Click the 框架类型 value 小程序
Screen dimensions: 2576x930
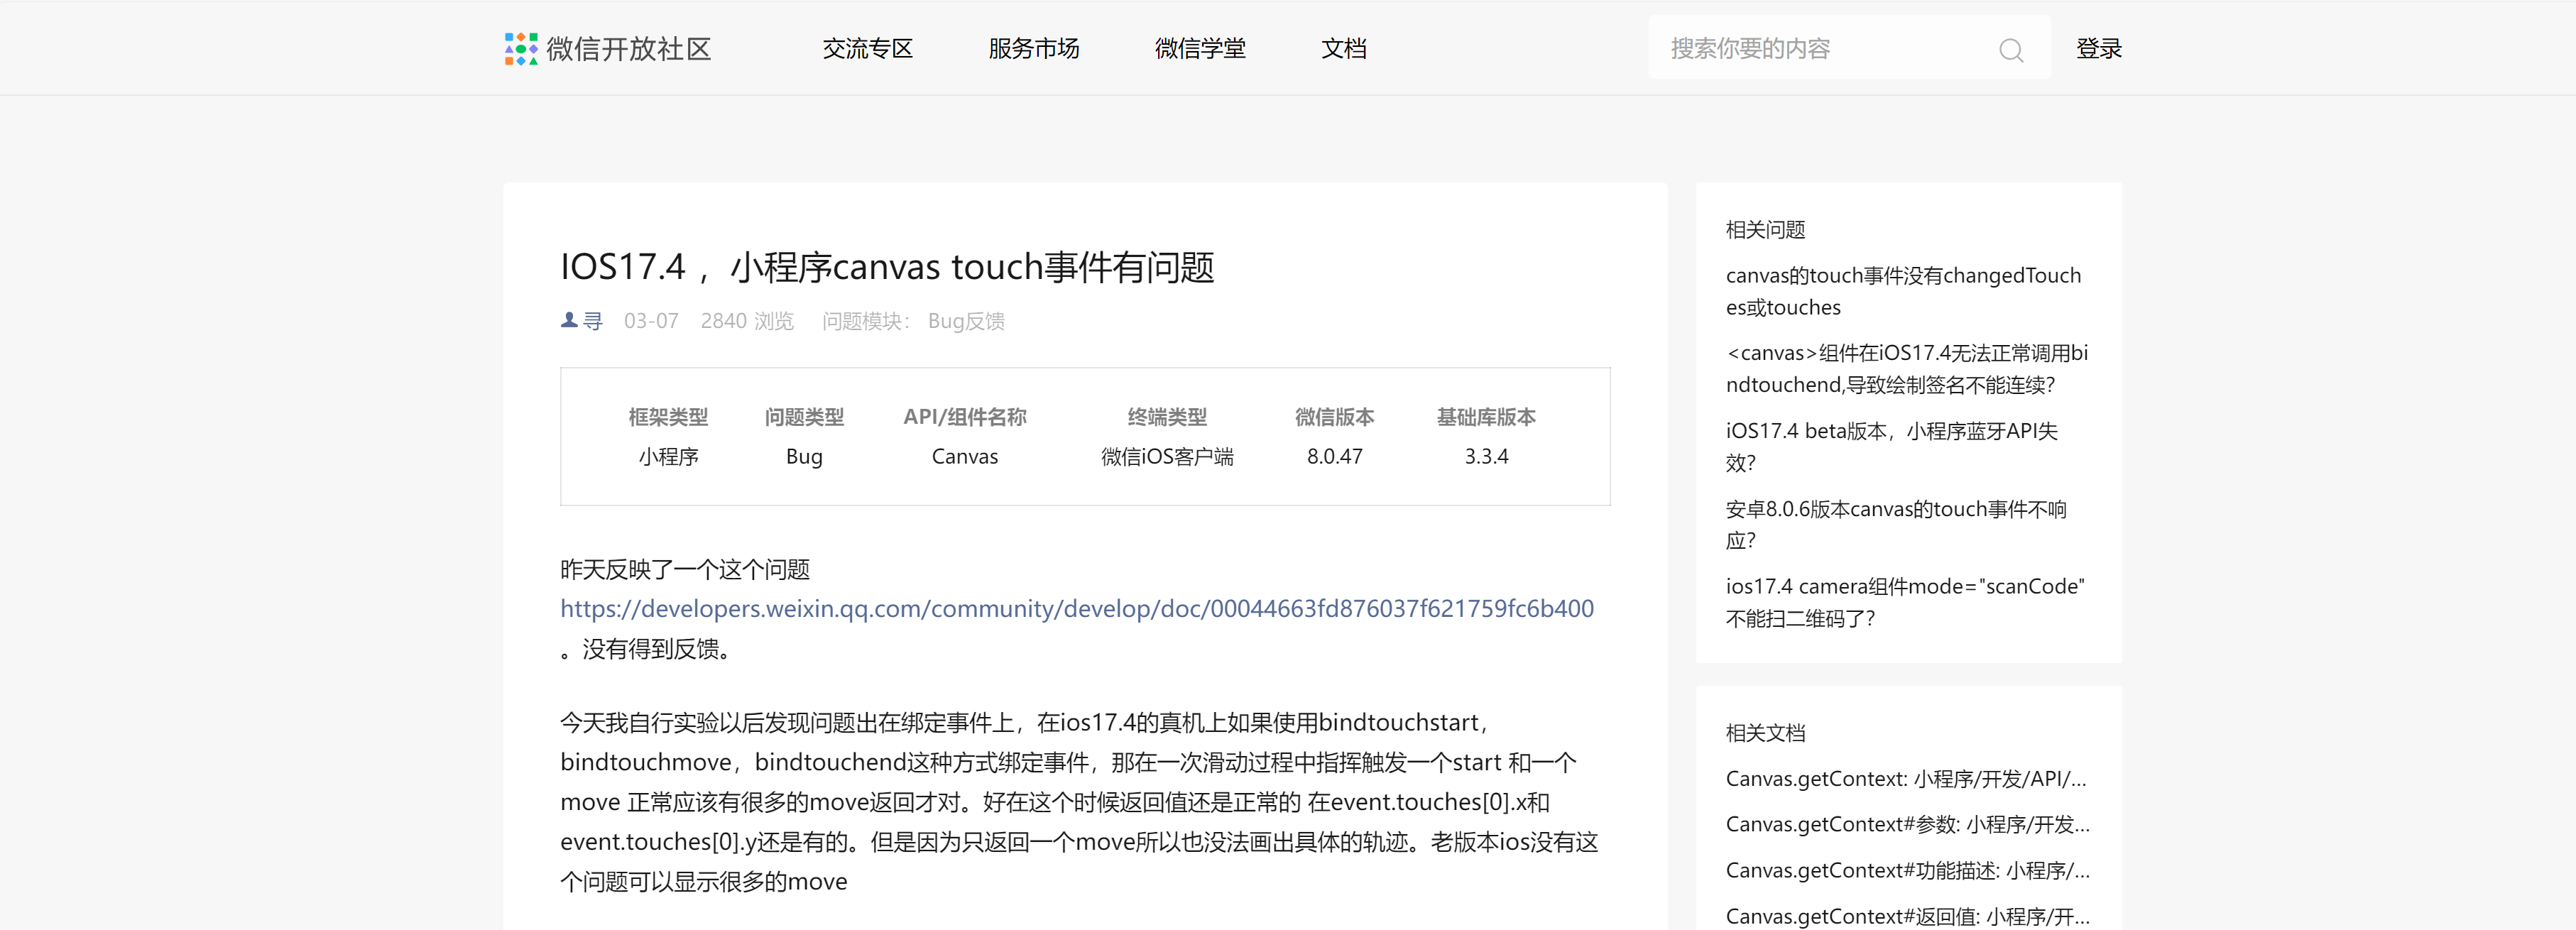pos(668,457)
